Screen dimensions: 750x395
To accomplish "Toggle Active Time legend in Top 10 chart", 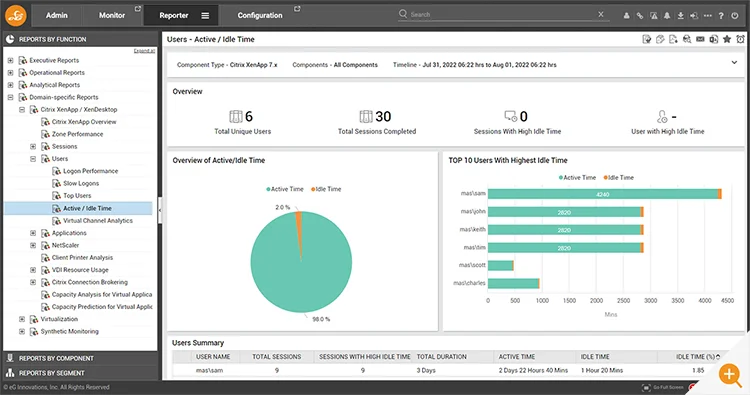I will click(577, 177).
